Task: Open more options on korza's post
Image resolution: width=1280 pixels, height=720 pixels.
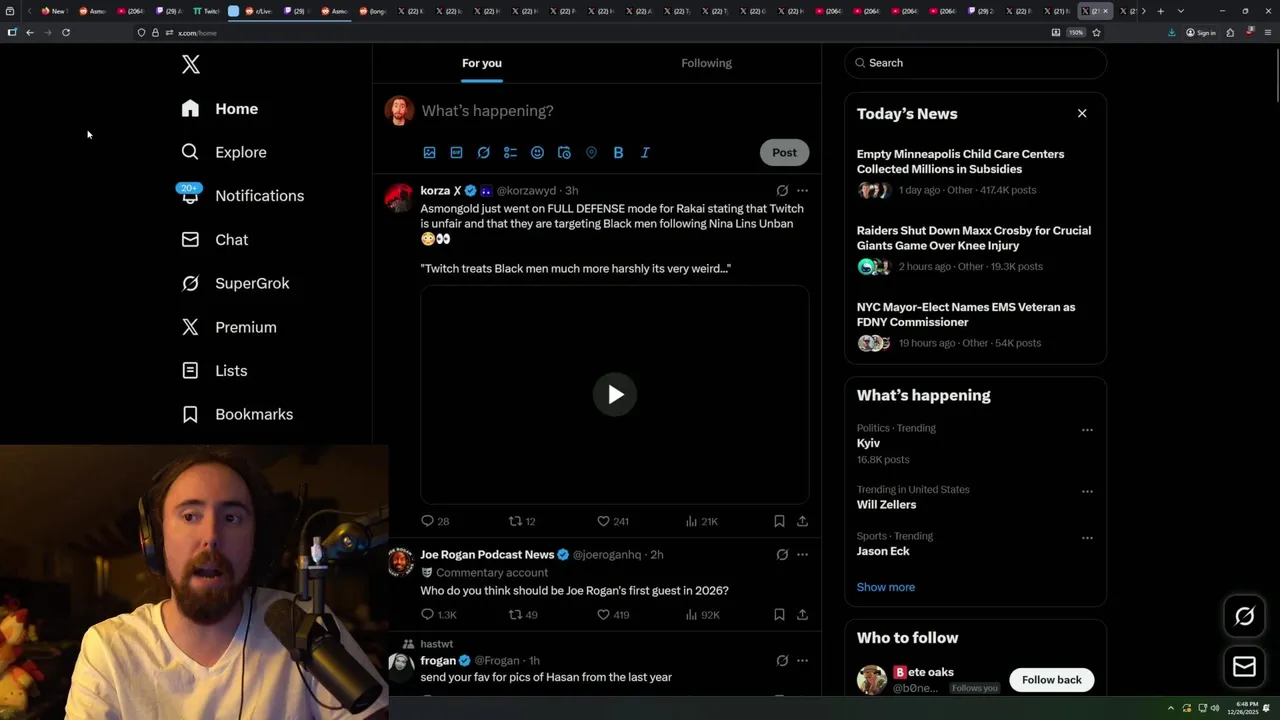Action: tap(802, 190)
